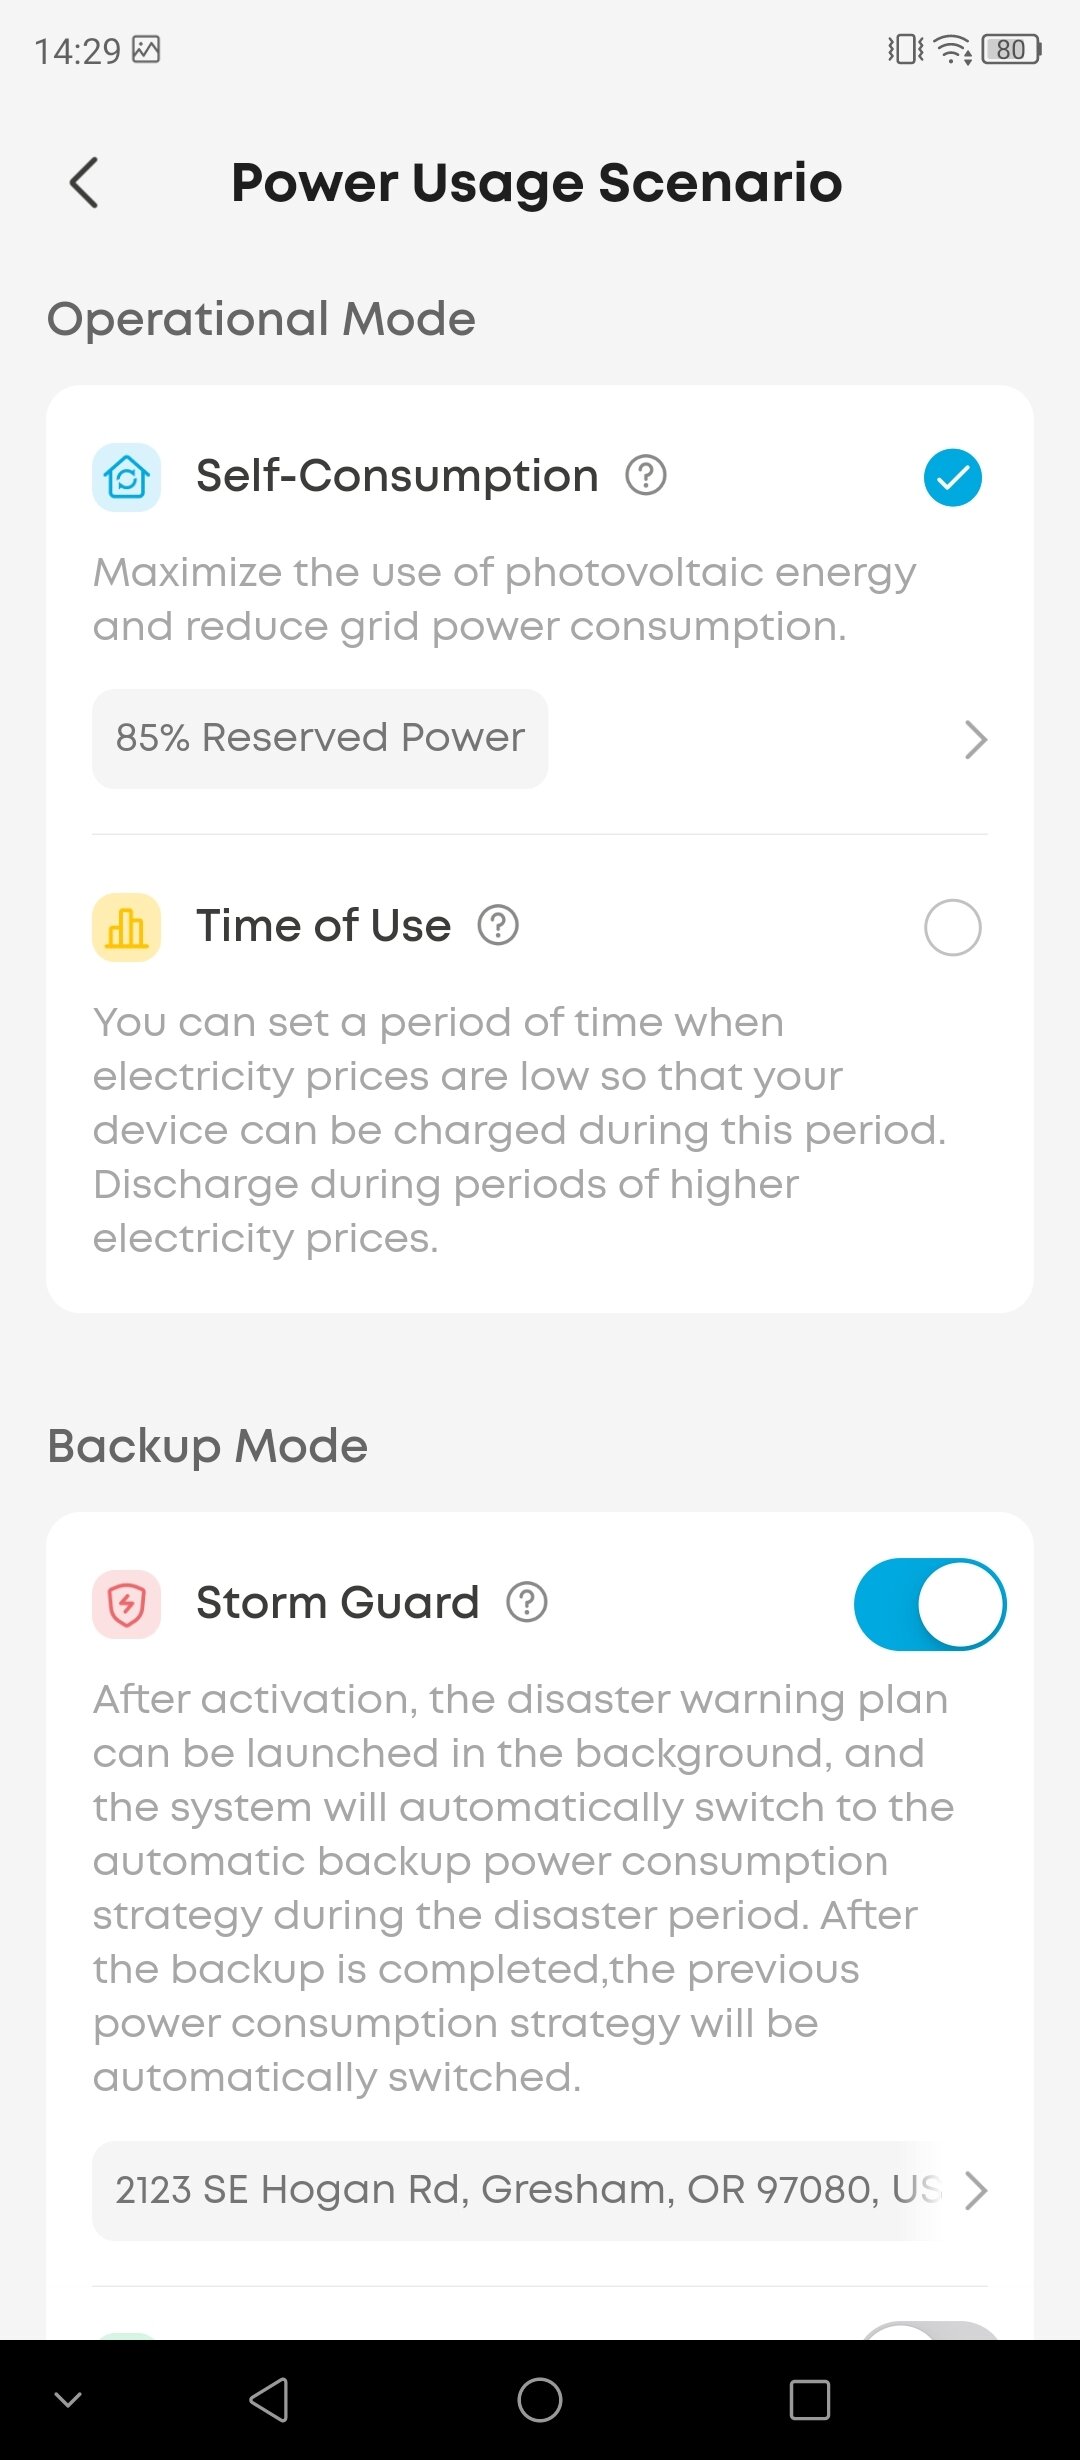Open address details via chevron arrow

click(975, 2190)
